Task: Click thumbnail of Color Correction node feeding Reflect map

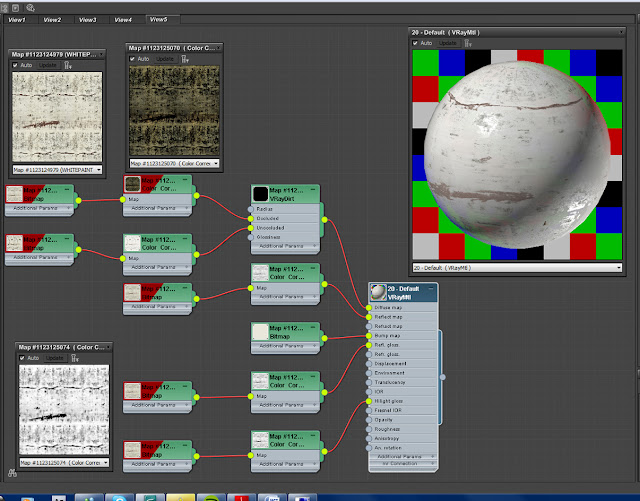Action: tap(260, 273)
